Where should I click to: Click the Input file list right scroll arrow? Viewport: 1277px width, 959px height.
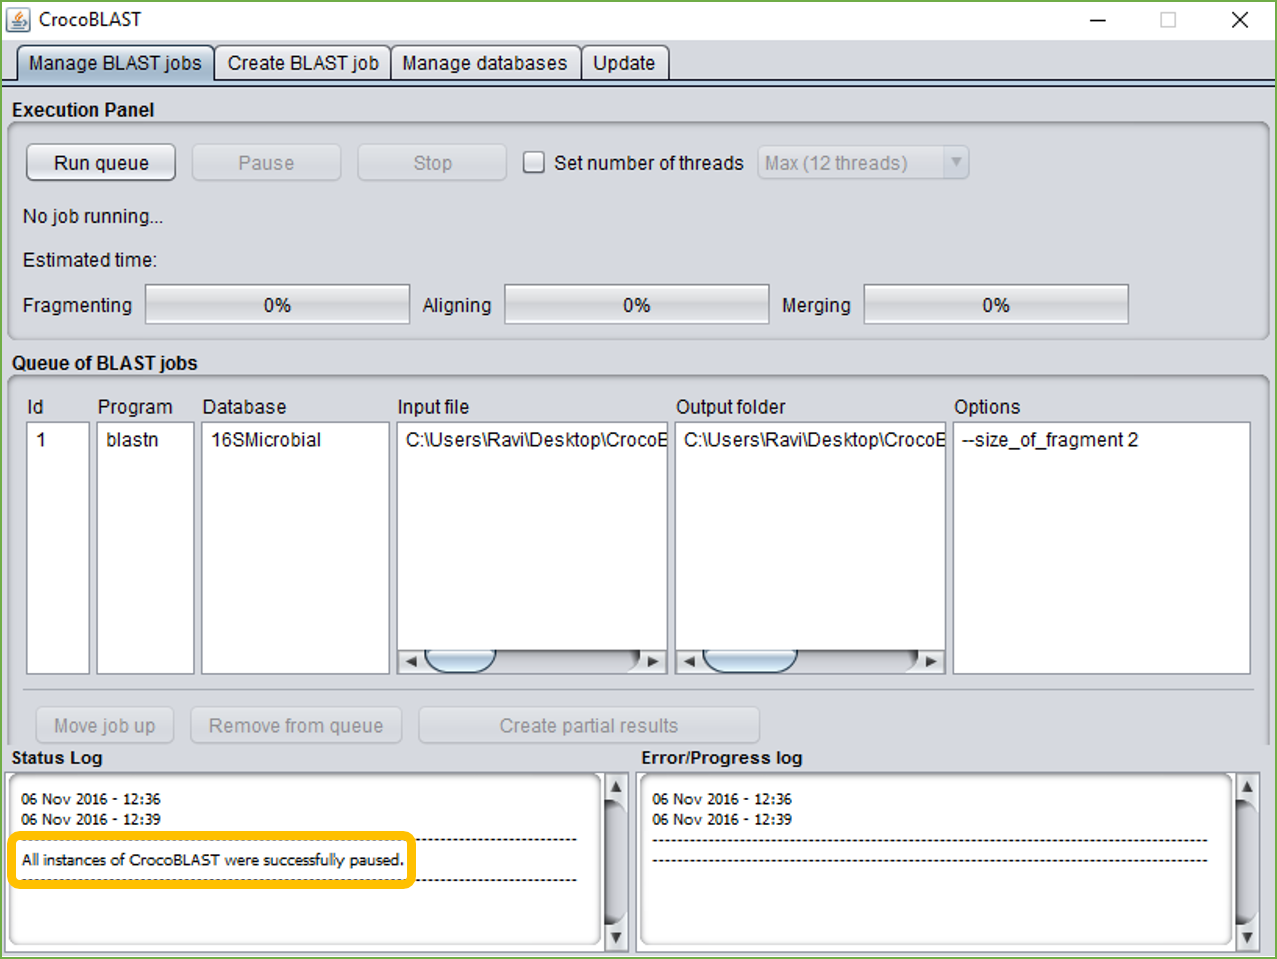(x=654, y=661)
